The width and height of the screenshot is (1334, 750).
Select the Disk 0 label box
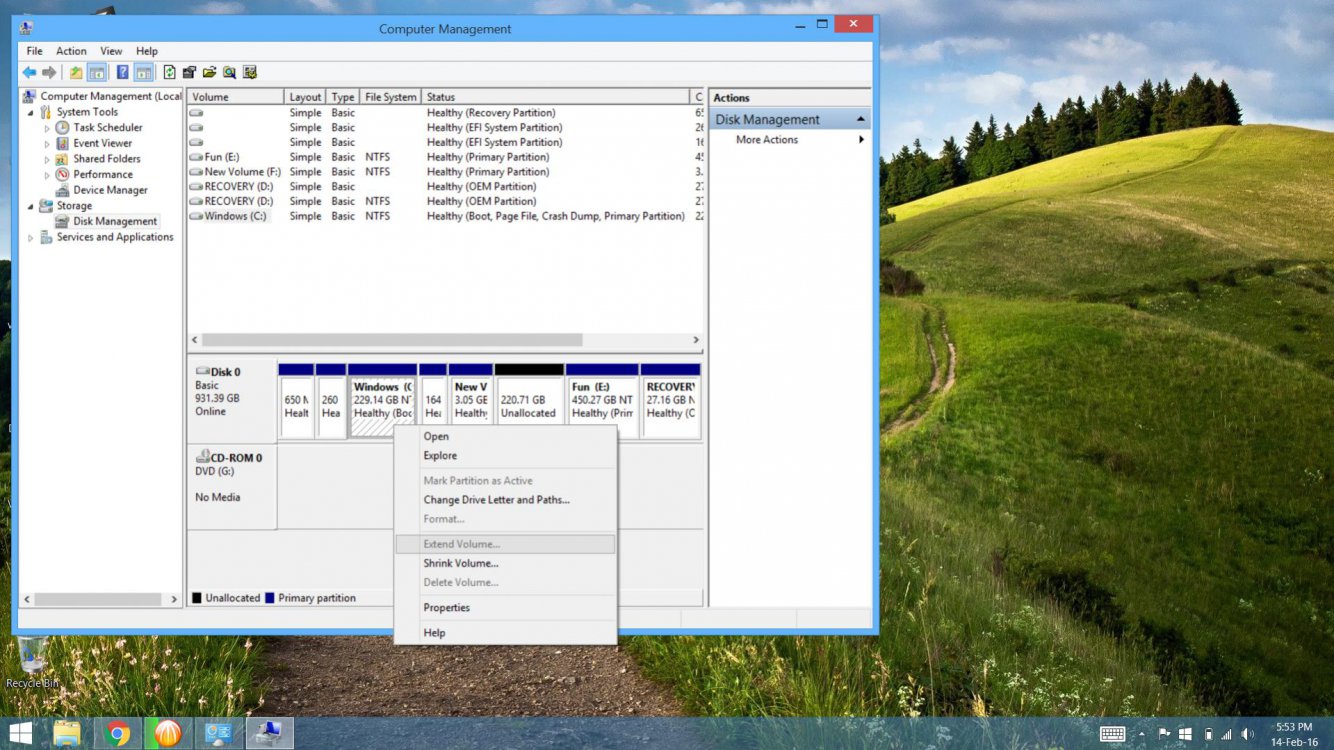231,400
